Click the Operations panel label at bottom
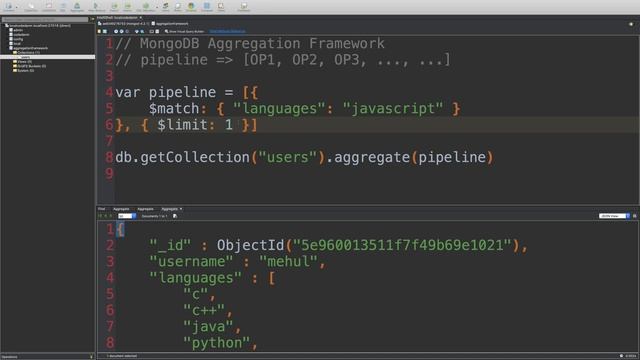Viewport: 640px width, 360px height. click(10, 357)
